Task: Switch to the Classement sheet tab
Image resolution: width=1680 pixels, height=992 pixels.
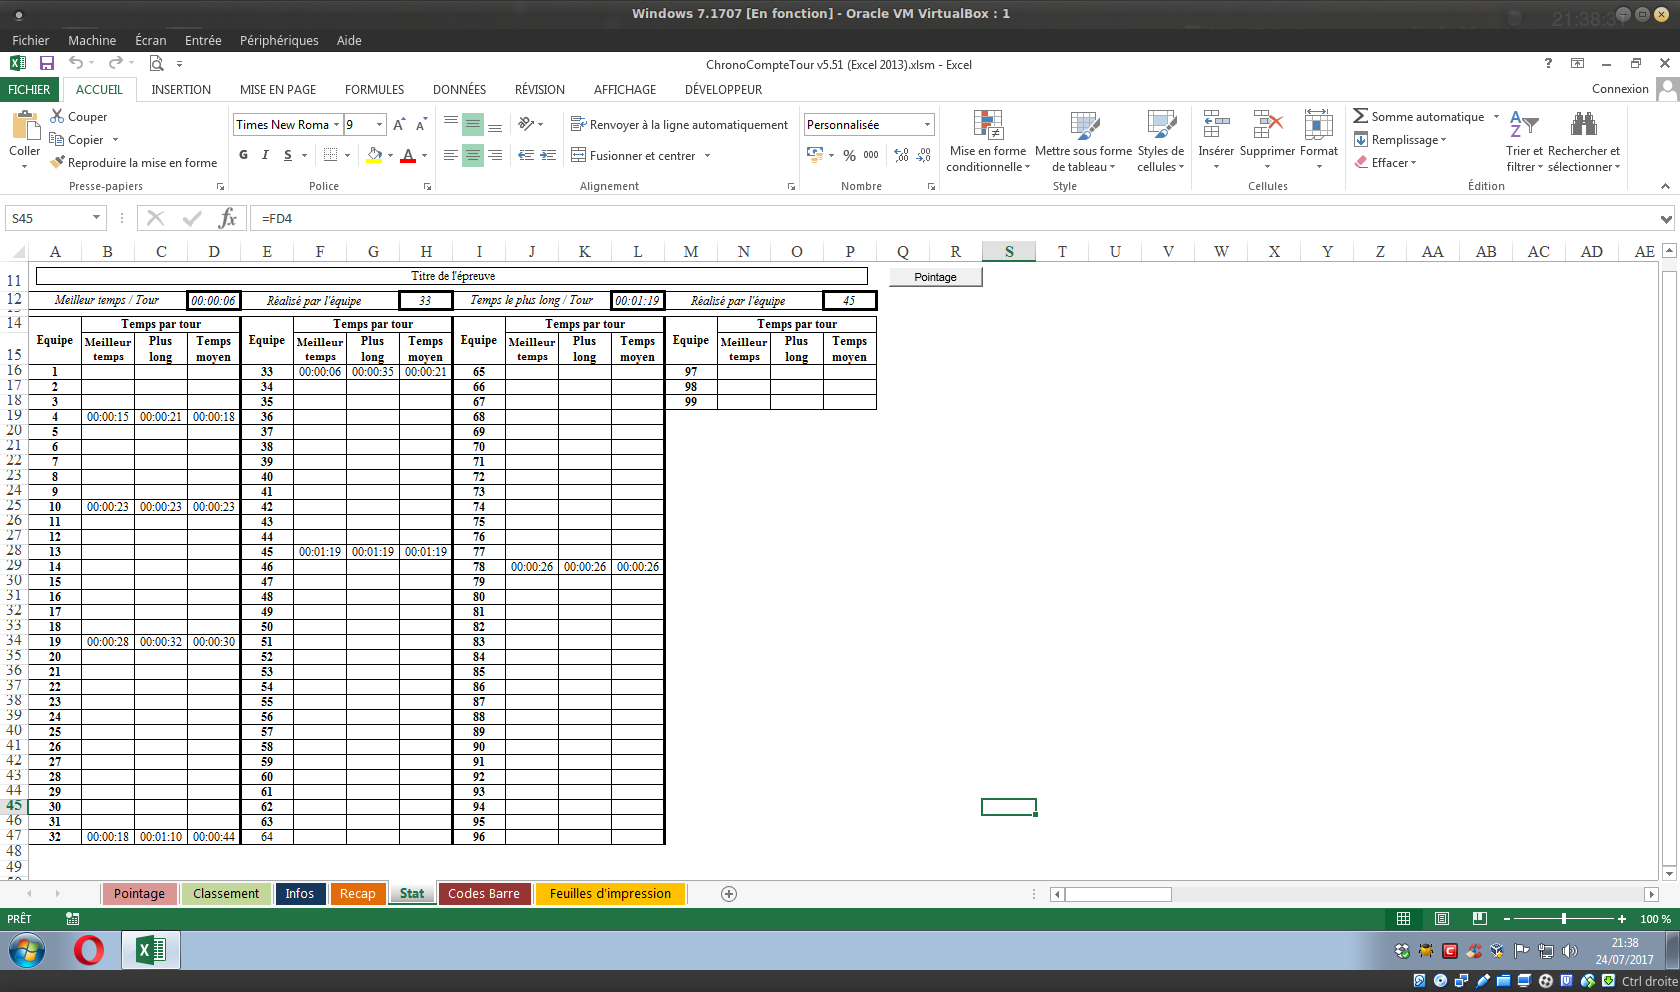Action: tap(226, 894)
